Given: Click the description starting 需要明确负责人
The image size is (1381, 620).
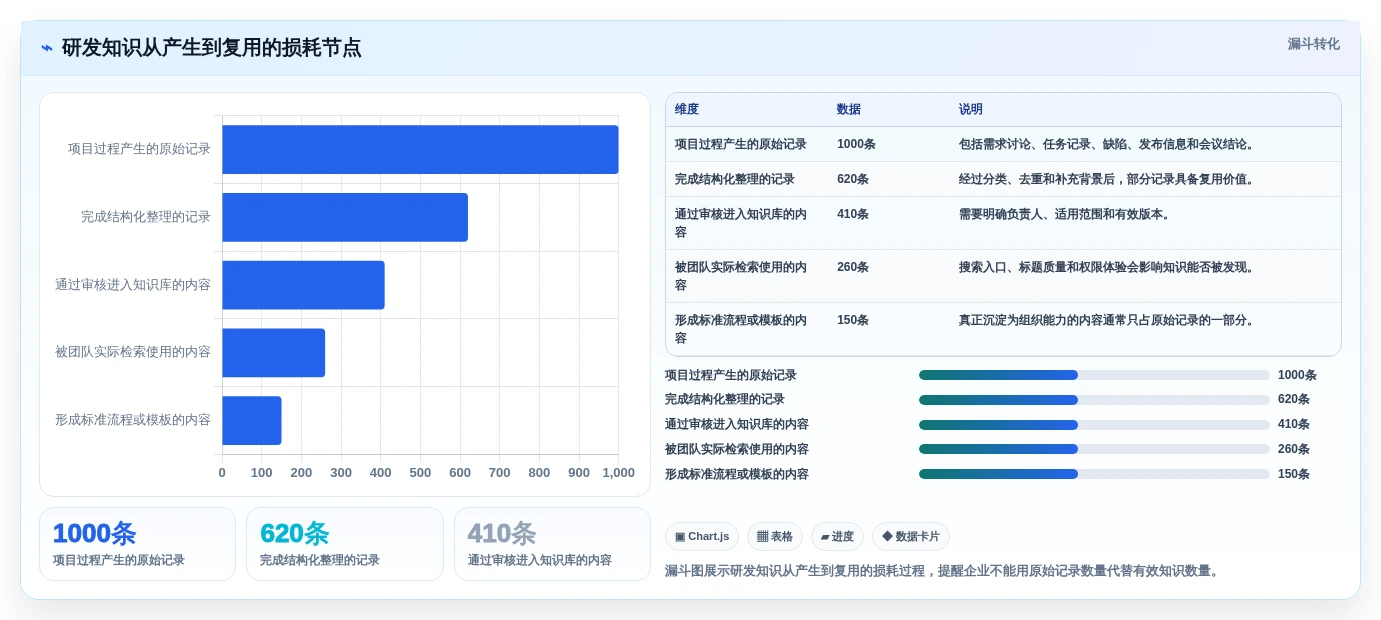Looking at the screenshot, I should point(1066,214).
